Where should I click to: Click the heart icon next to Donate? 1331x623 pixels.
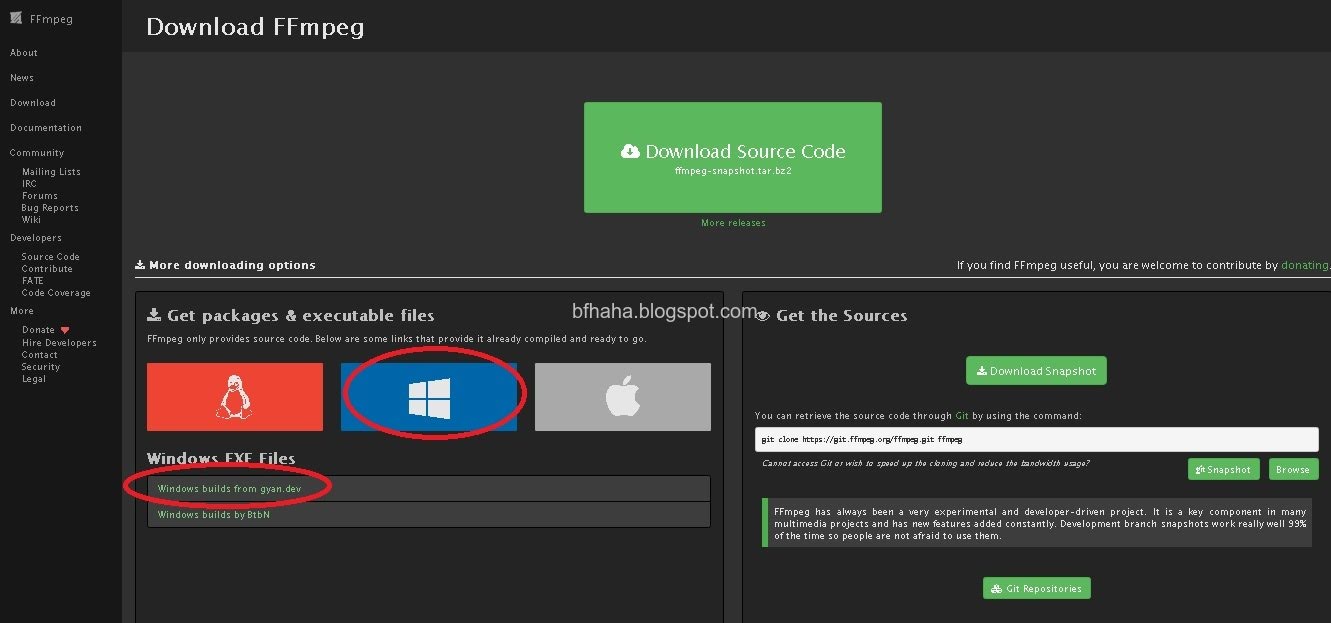pyautogui.click(x=65, y=330)
